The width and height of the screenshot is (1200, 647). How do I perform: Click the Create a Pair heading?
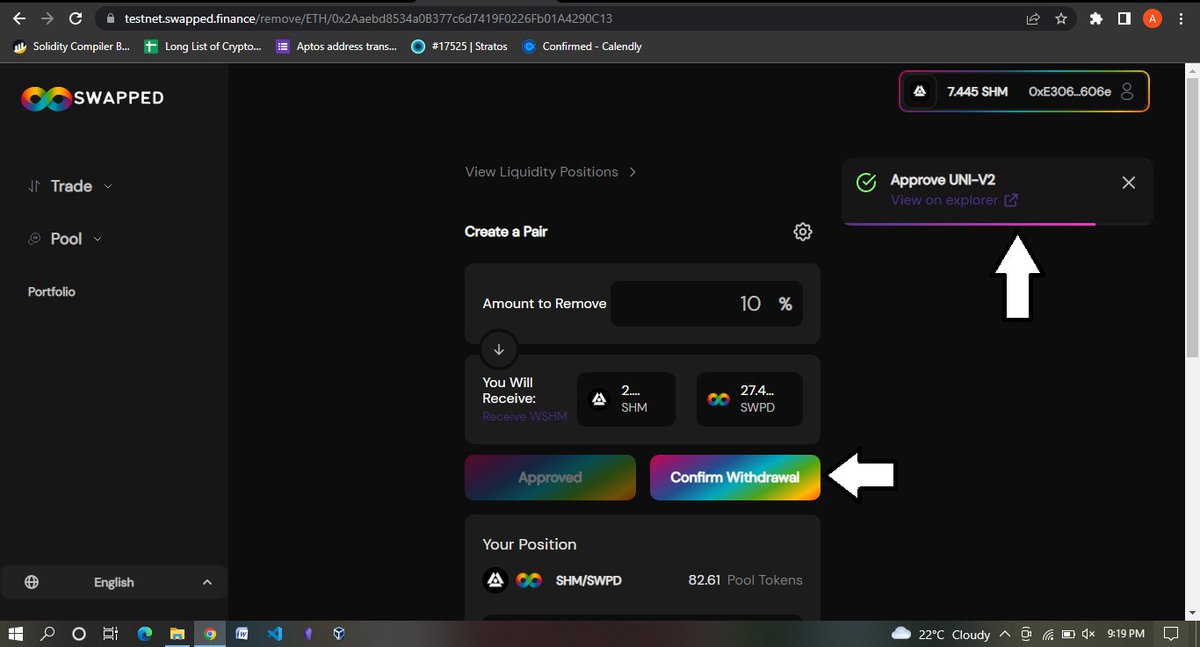(x=506, y=231)
